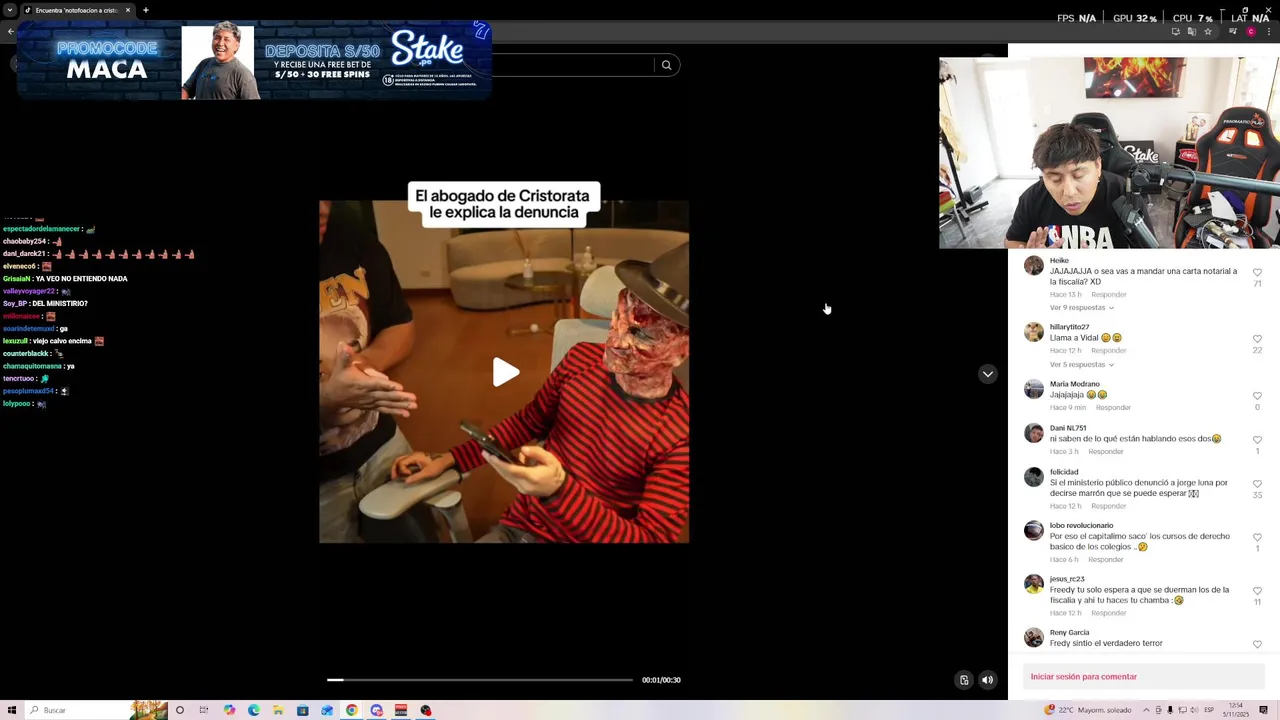Open lobo revolucionario's username link

1081,526
